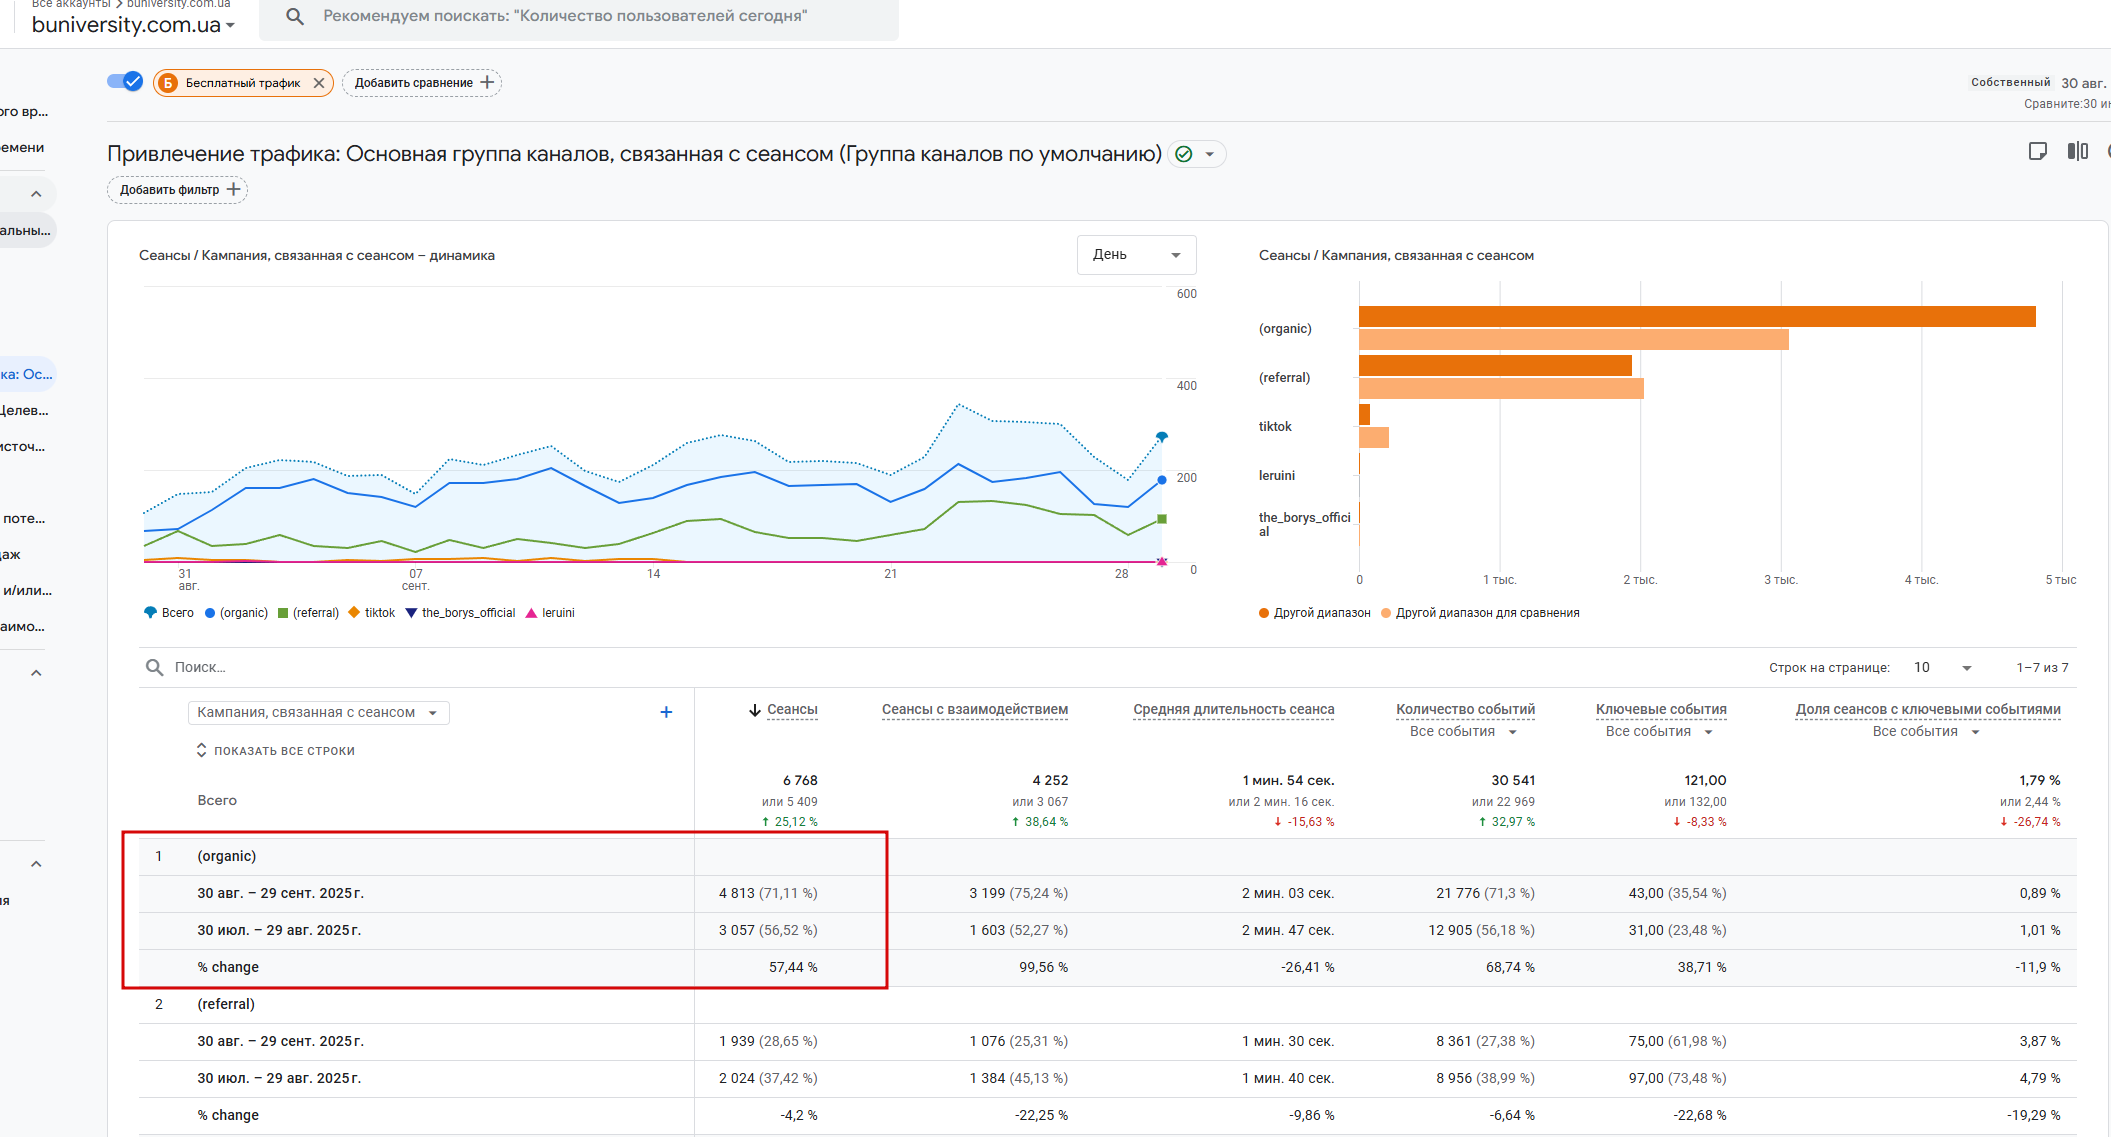The image size is (2111, 1137).
Task: Click the table search magnifier icon
Action: pos(155,667)
